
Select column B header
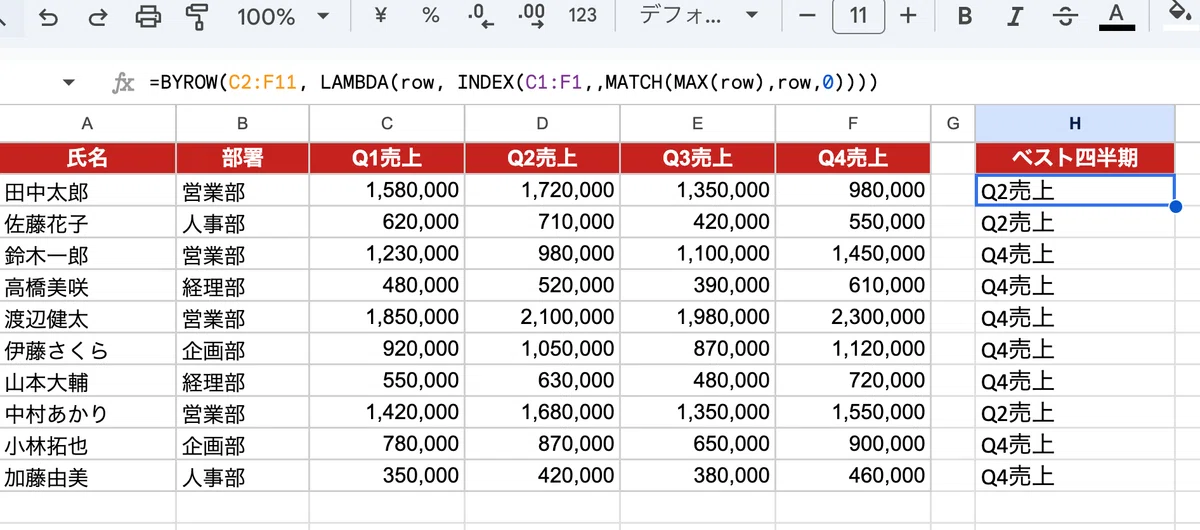click(x=243, y=123)
